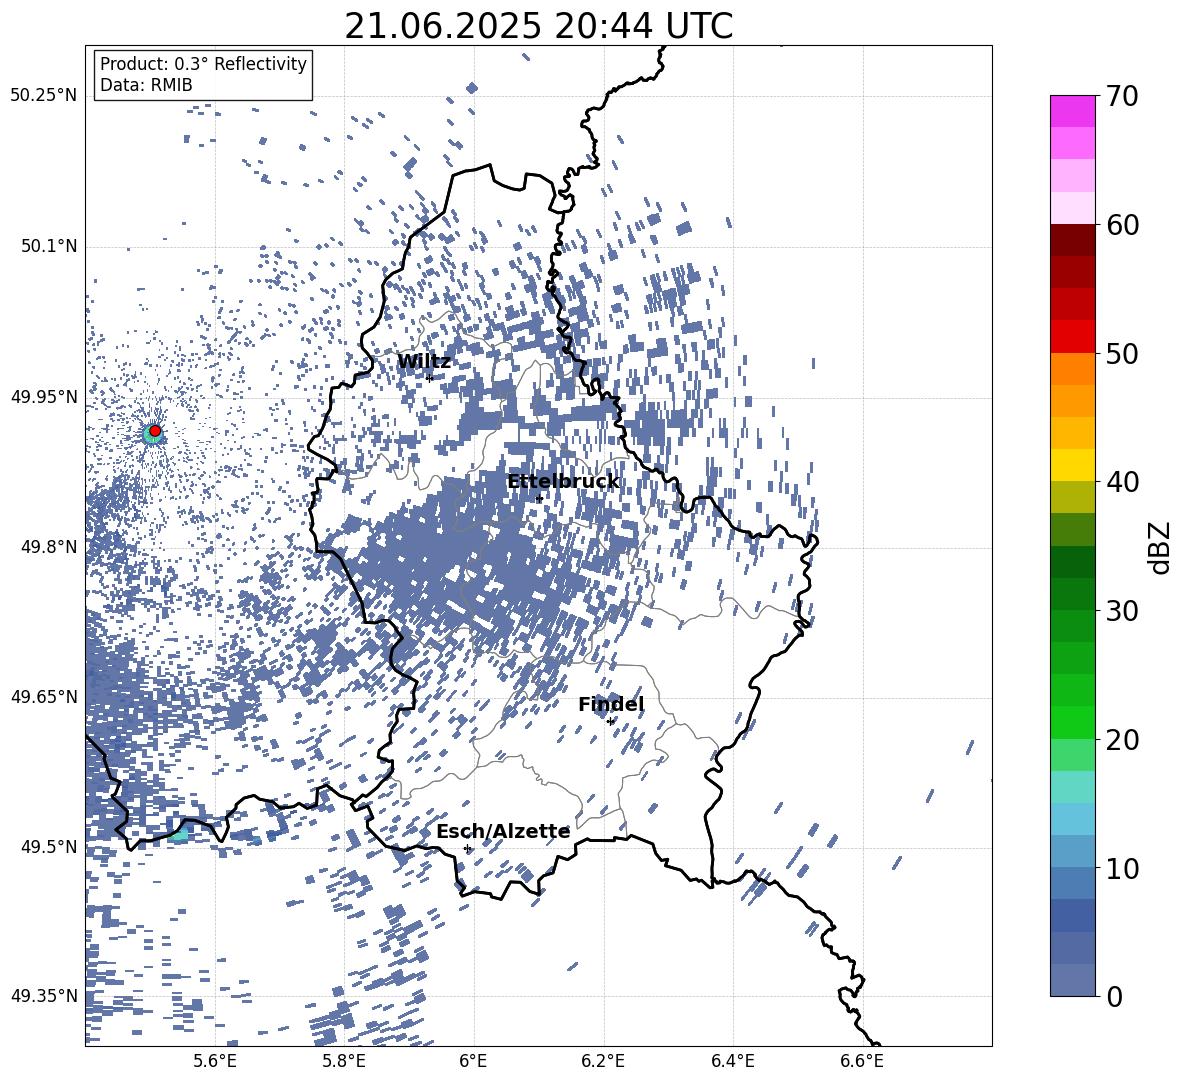The height and width of the screenshot is (1081, 1184).
Task: Pick the slate blue swatch just above 0
Action: (1072, 980)
